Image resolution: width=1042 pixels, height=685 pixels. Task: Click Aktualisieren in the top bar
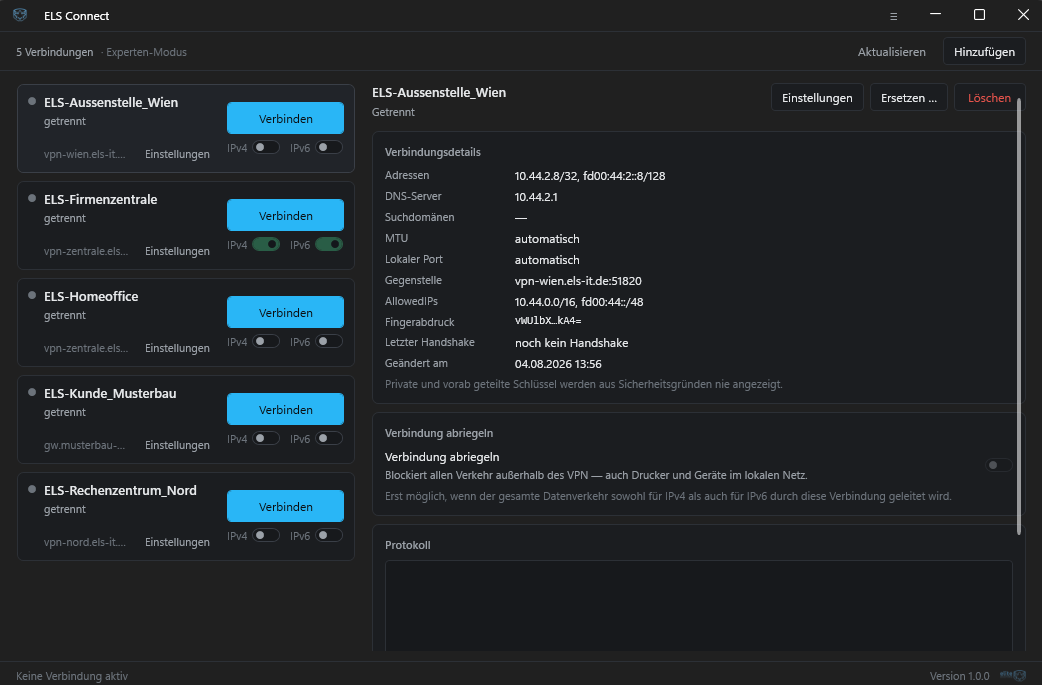[891, 52]
